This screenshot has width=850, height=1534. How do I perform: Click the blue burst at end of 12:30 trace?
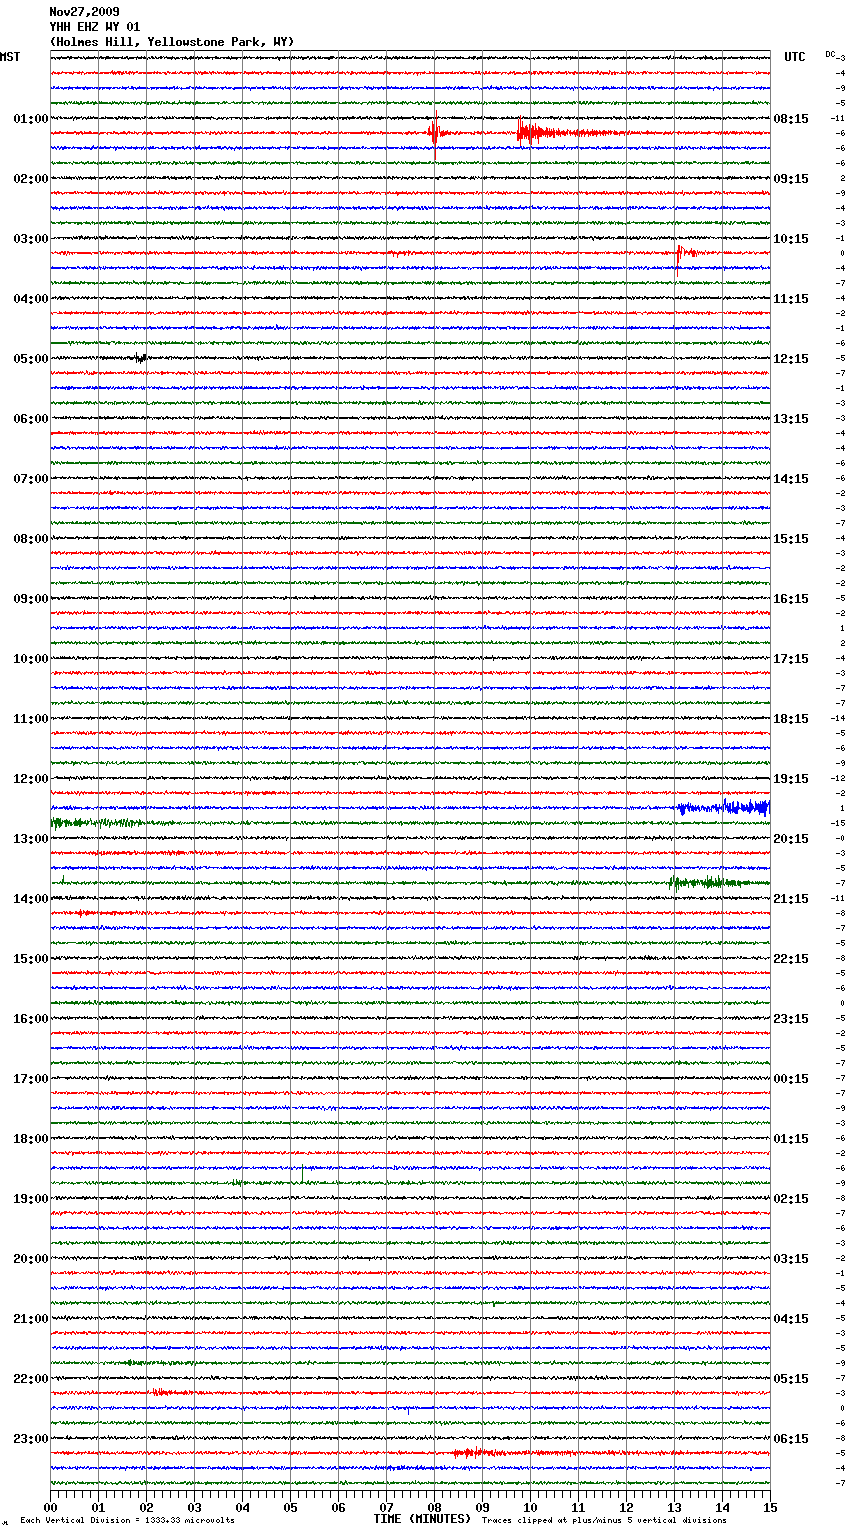coord(724,807)
